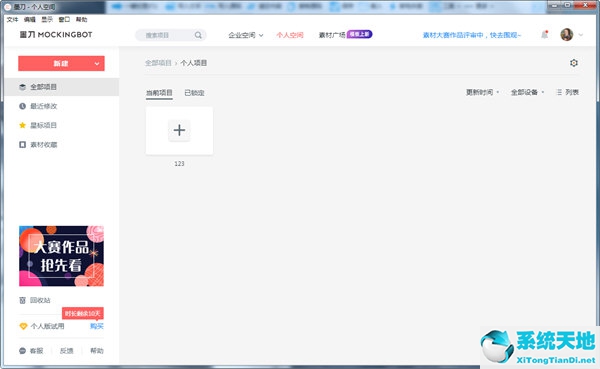The image size is (600, 369).
Task: Click the diamond icon beside 个人版试用
Action: pyautogui.click(x=23, y=326)
